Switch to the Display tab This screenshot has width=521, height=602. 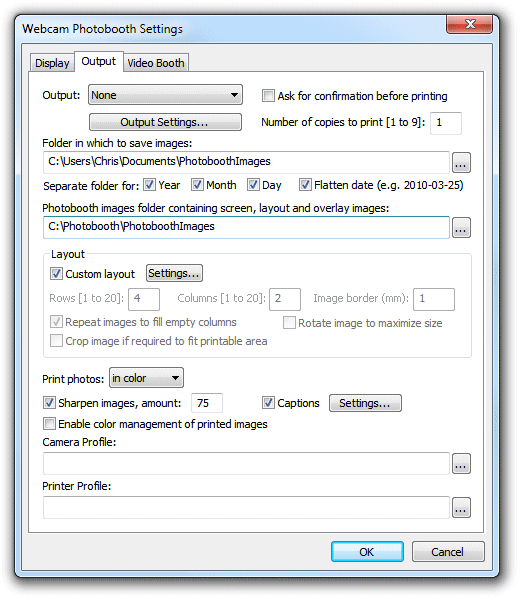point(52,63)
